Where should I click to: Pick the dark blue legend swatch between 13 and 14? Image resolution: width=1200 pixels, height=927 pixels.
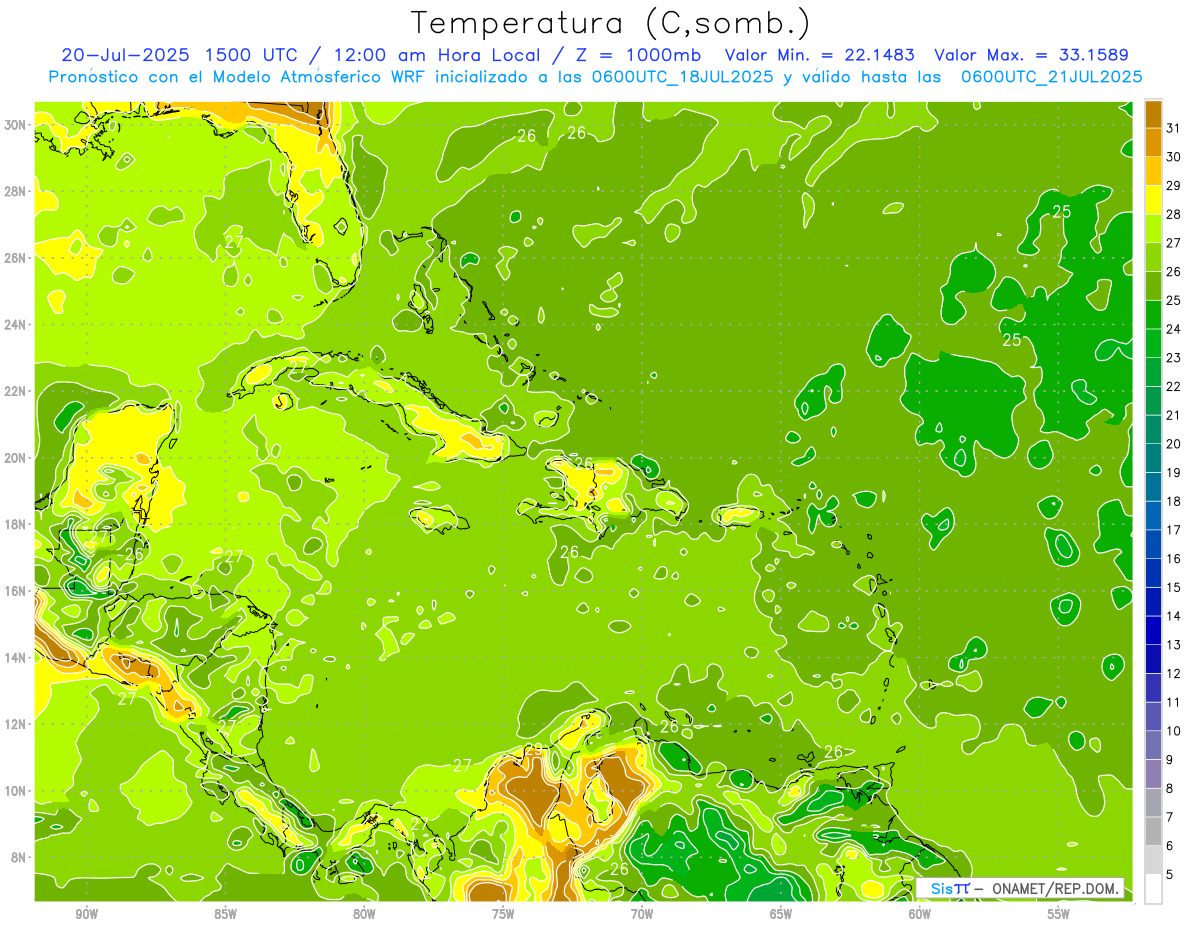1153,631
